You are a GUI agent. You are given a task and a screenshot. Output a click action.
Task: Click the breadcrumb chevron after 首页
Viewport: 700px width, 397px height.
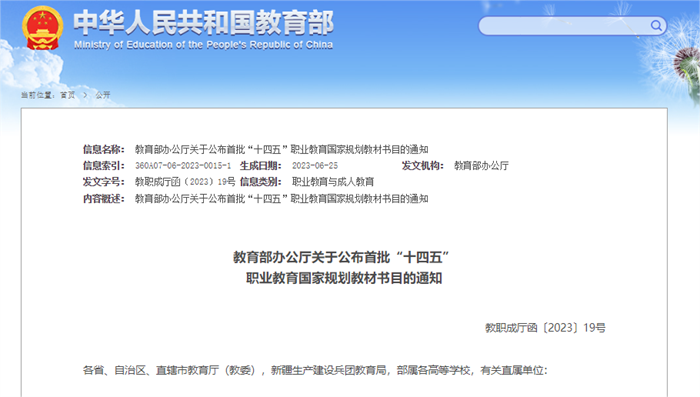pyautogui.click(x=85, y=95)
